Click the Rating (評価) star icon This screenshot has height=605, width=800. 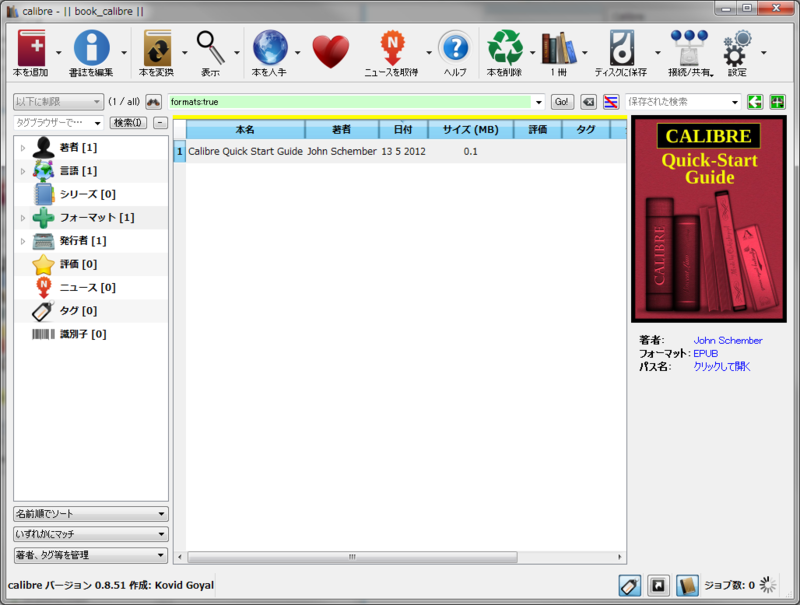click(x=43, y=264)
